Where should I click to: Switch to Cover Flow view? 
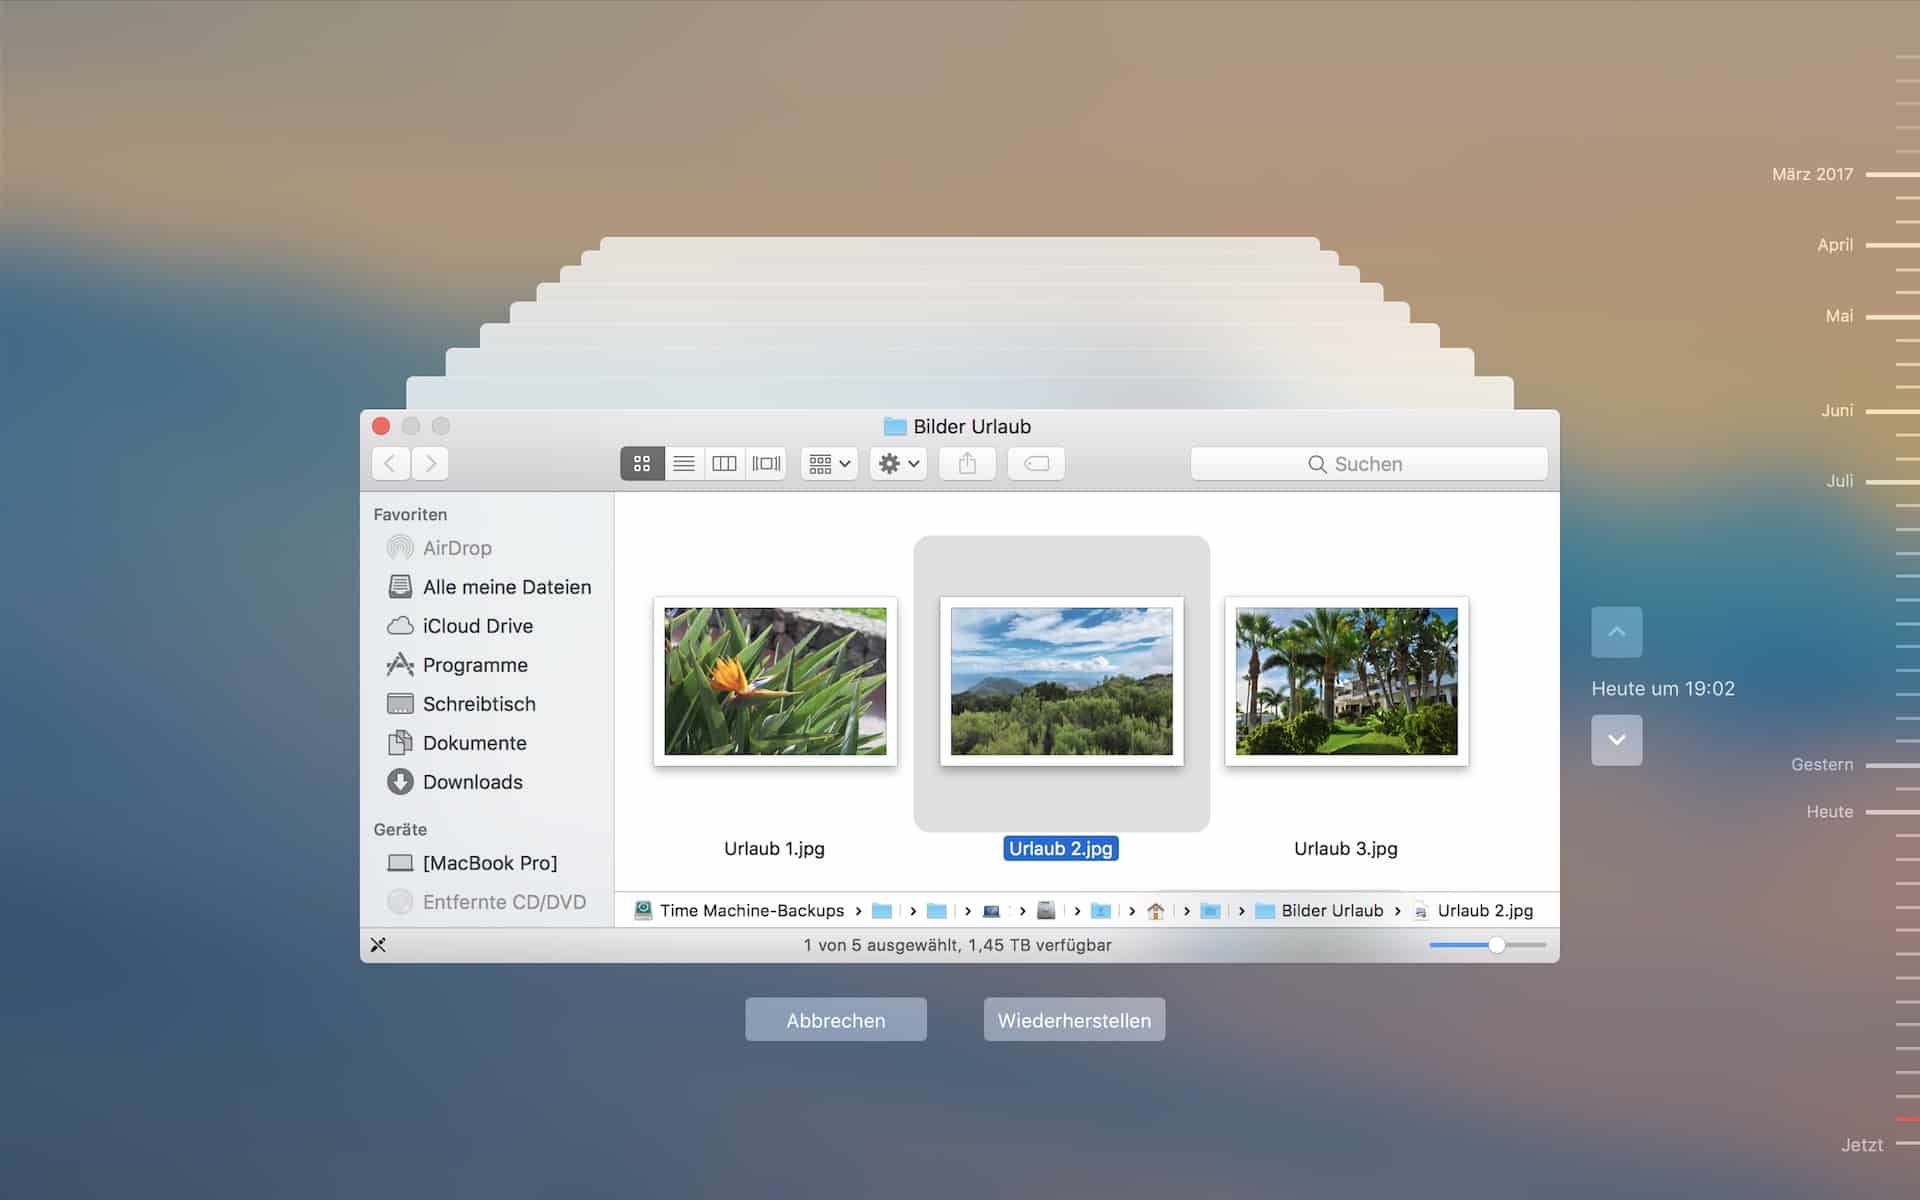766,464
